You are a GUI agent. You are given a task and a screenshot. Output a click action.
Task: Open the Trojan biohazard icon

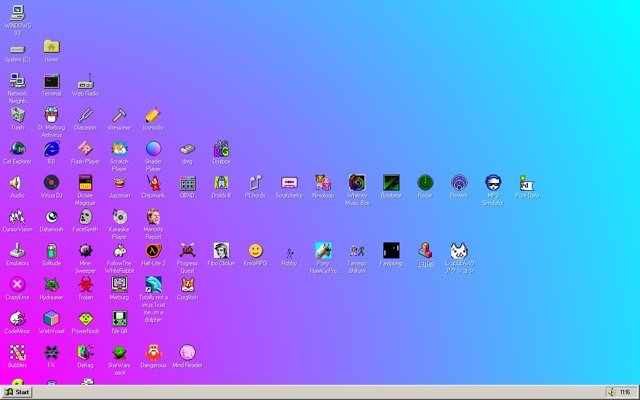coord(85,284)
